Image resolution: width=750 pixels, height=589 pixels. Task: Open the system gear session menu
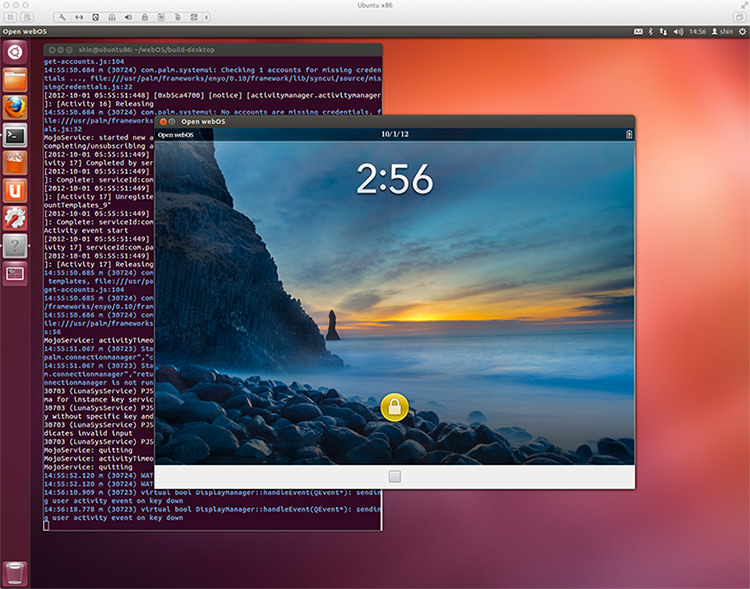tap(742, 32)
